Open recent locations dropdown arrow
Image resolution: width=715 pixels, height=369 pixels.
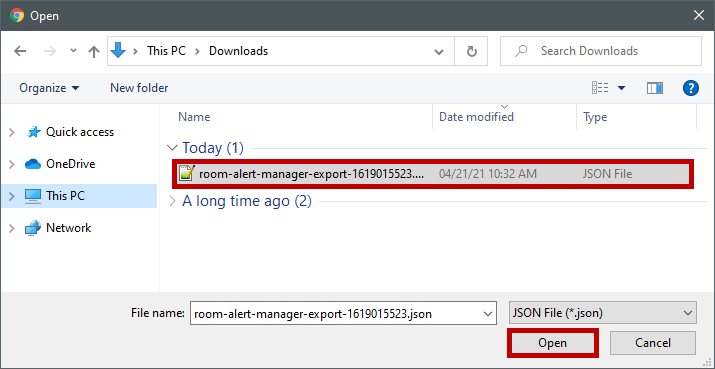pos(73,51)
